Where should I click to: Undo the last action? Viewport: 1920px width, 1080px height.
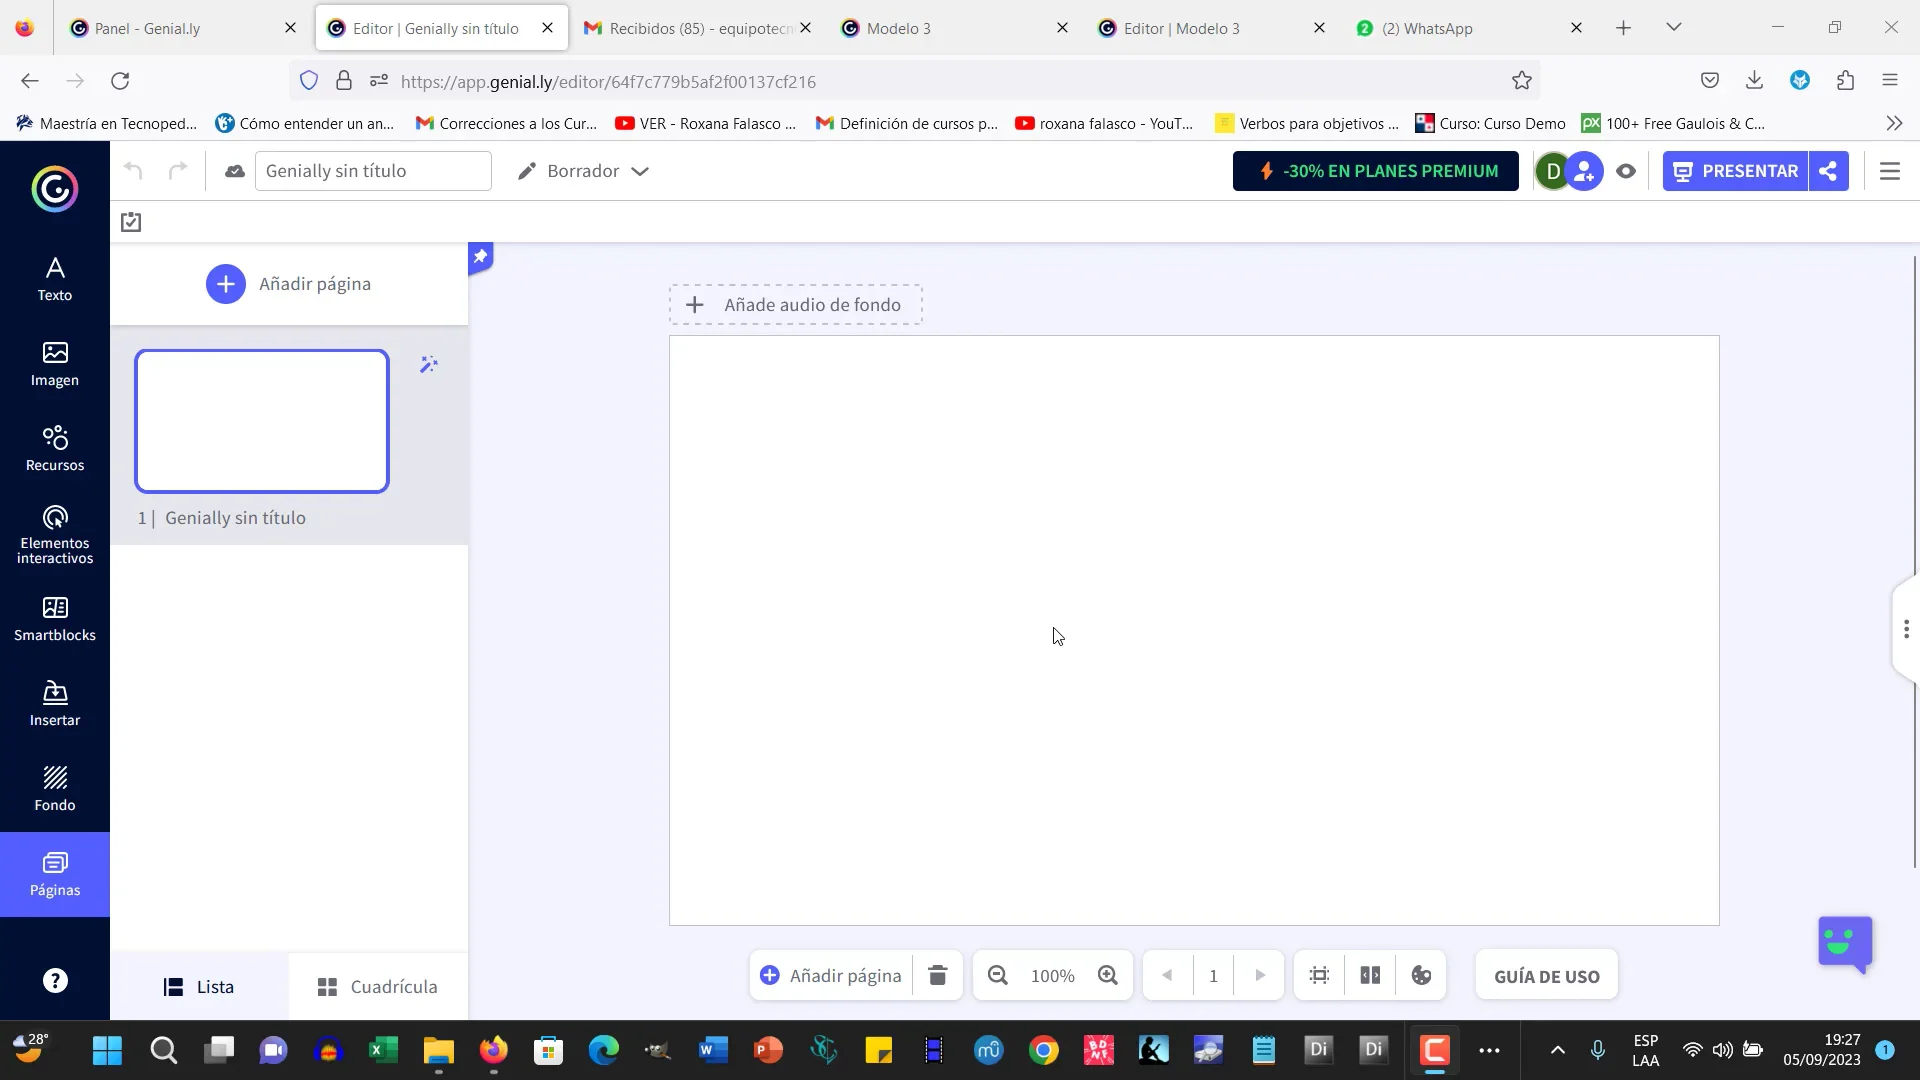pyautogui.click(x=133, y=171)
